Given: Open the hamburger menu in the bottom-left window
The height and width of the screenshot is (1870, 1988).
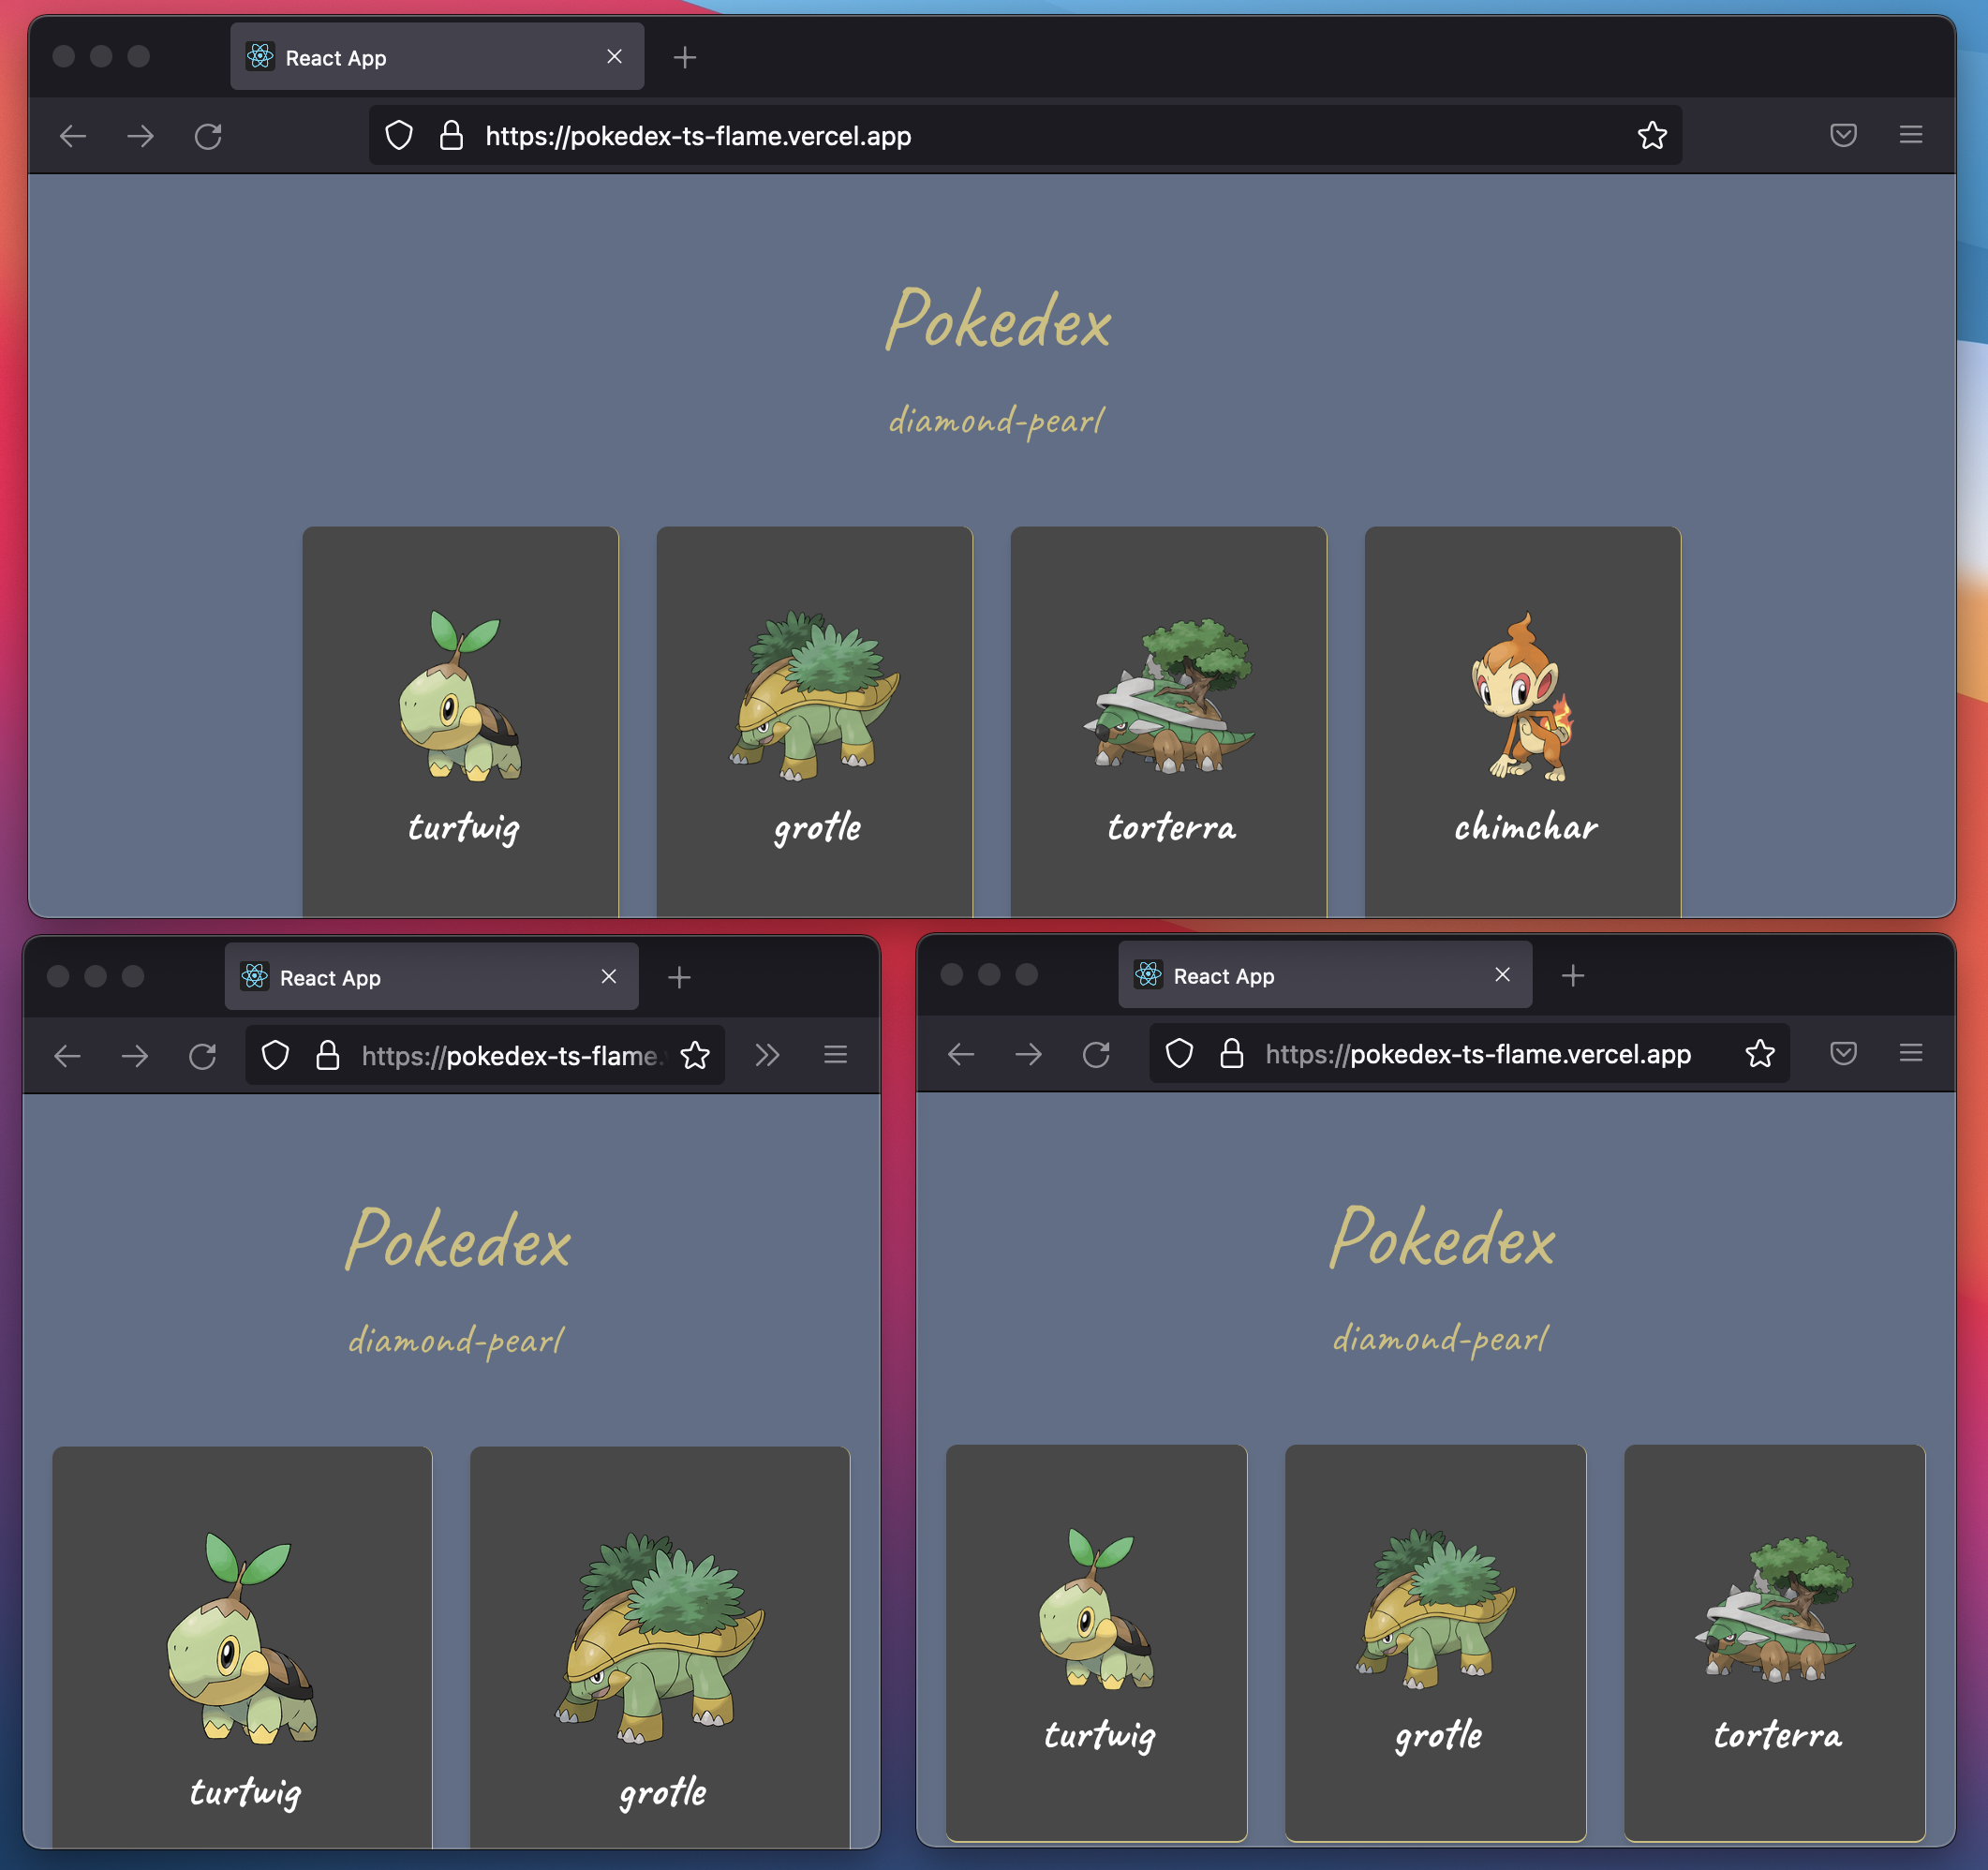Looking at the screenshot, I should point(836,1055).
